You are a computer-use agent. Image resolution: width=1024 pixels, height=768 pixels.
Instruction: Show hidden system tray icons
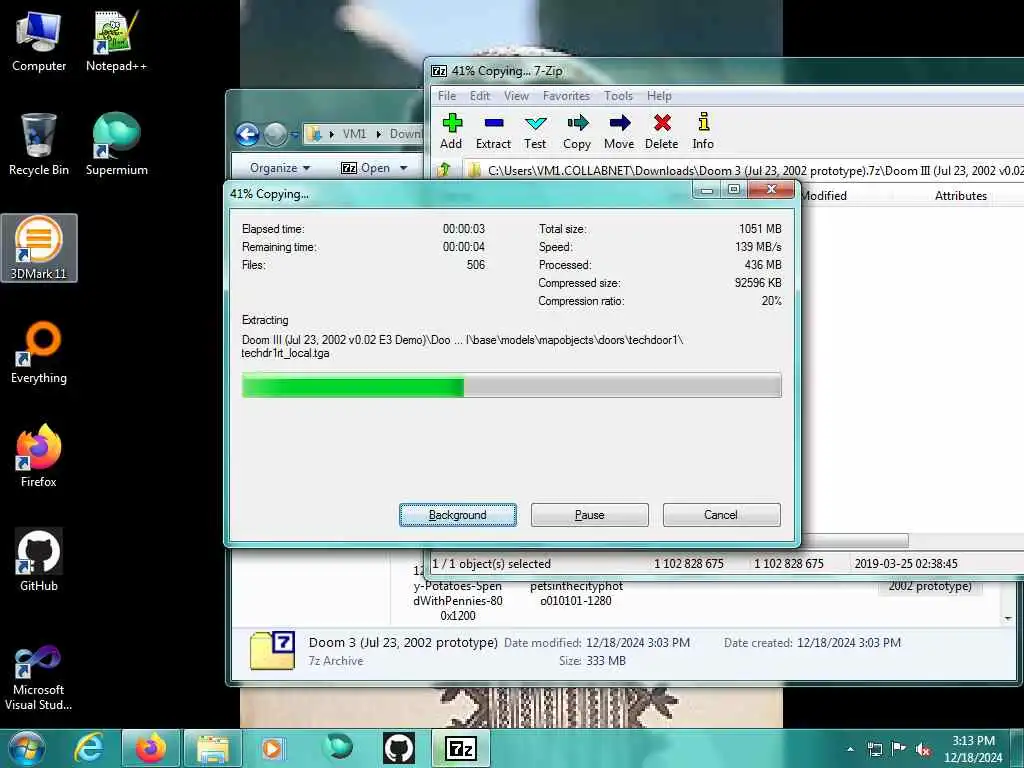coord(850,750)
